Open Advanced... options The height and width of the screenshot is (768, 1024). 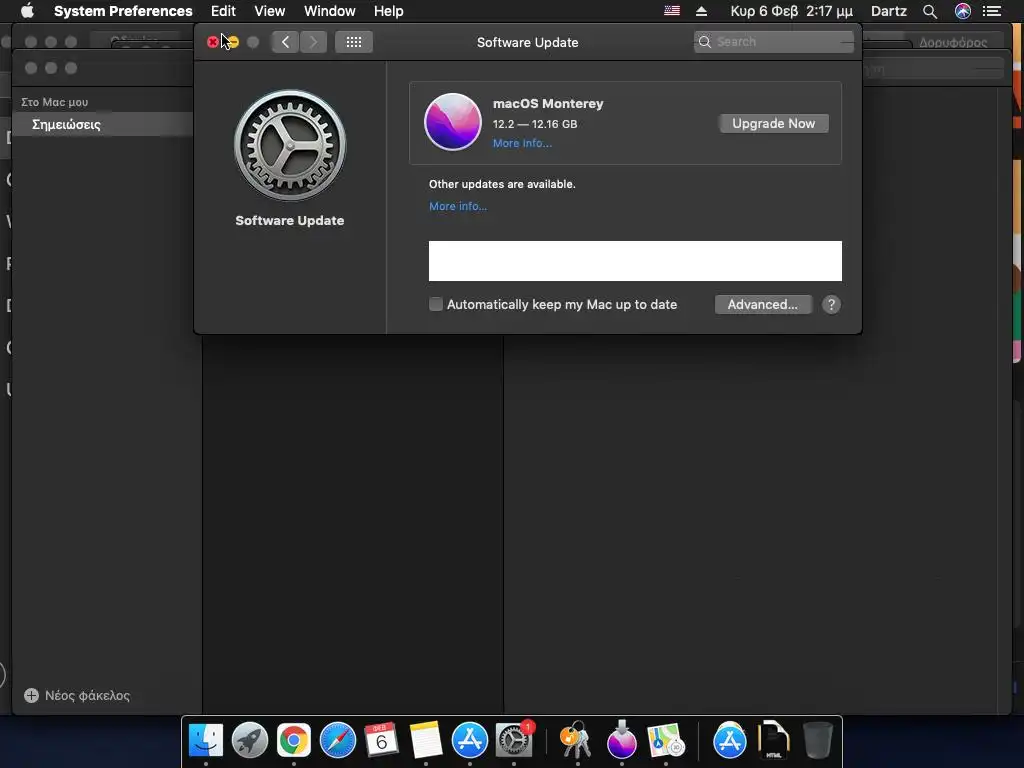point(763,304)
